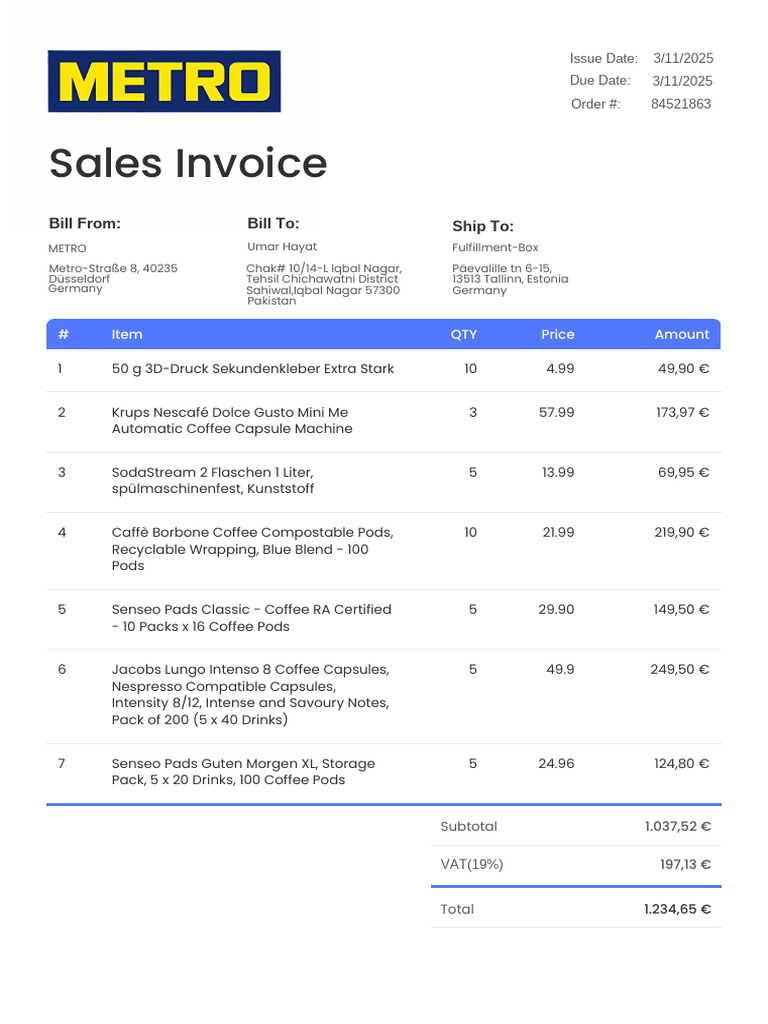Image resolution: width=768 pixels, height=1024 pixels.
Task: Click the SodaStream price 13.99
Action: pyautogui.click(x=558, y=472)
